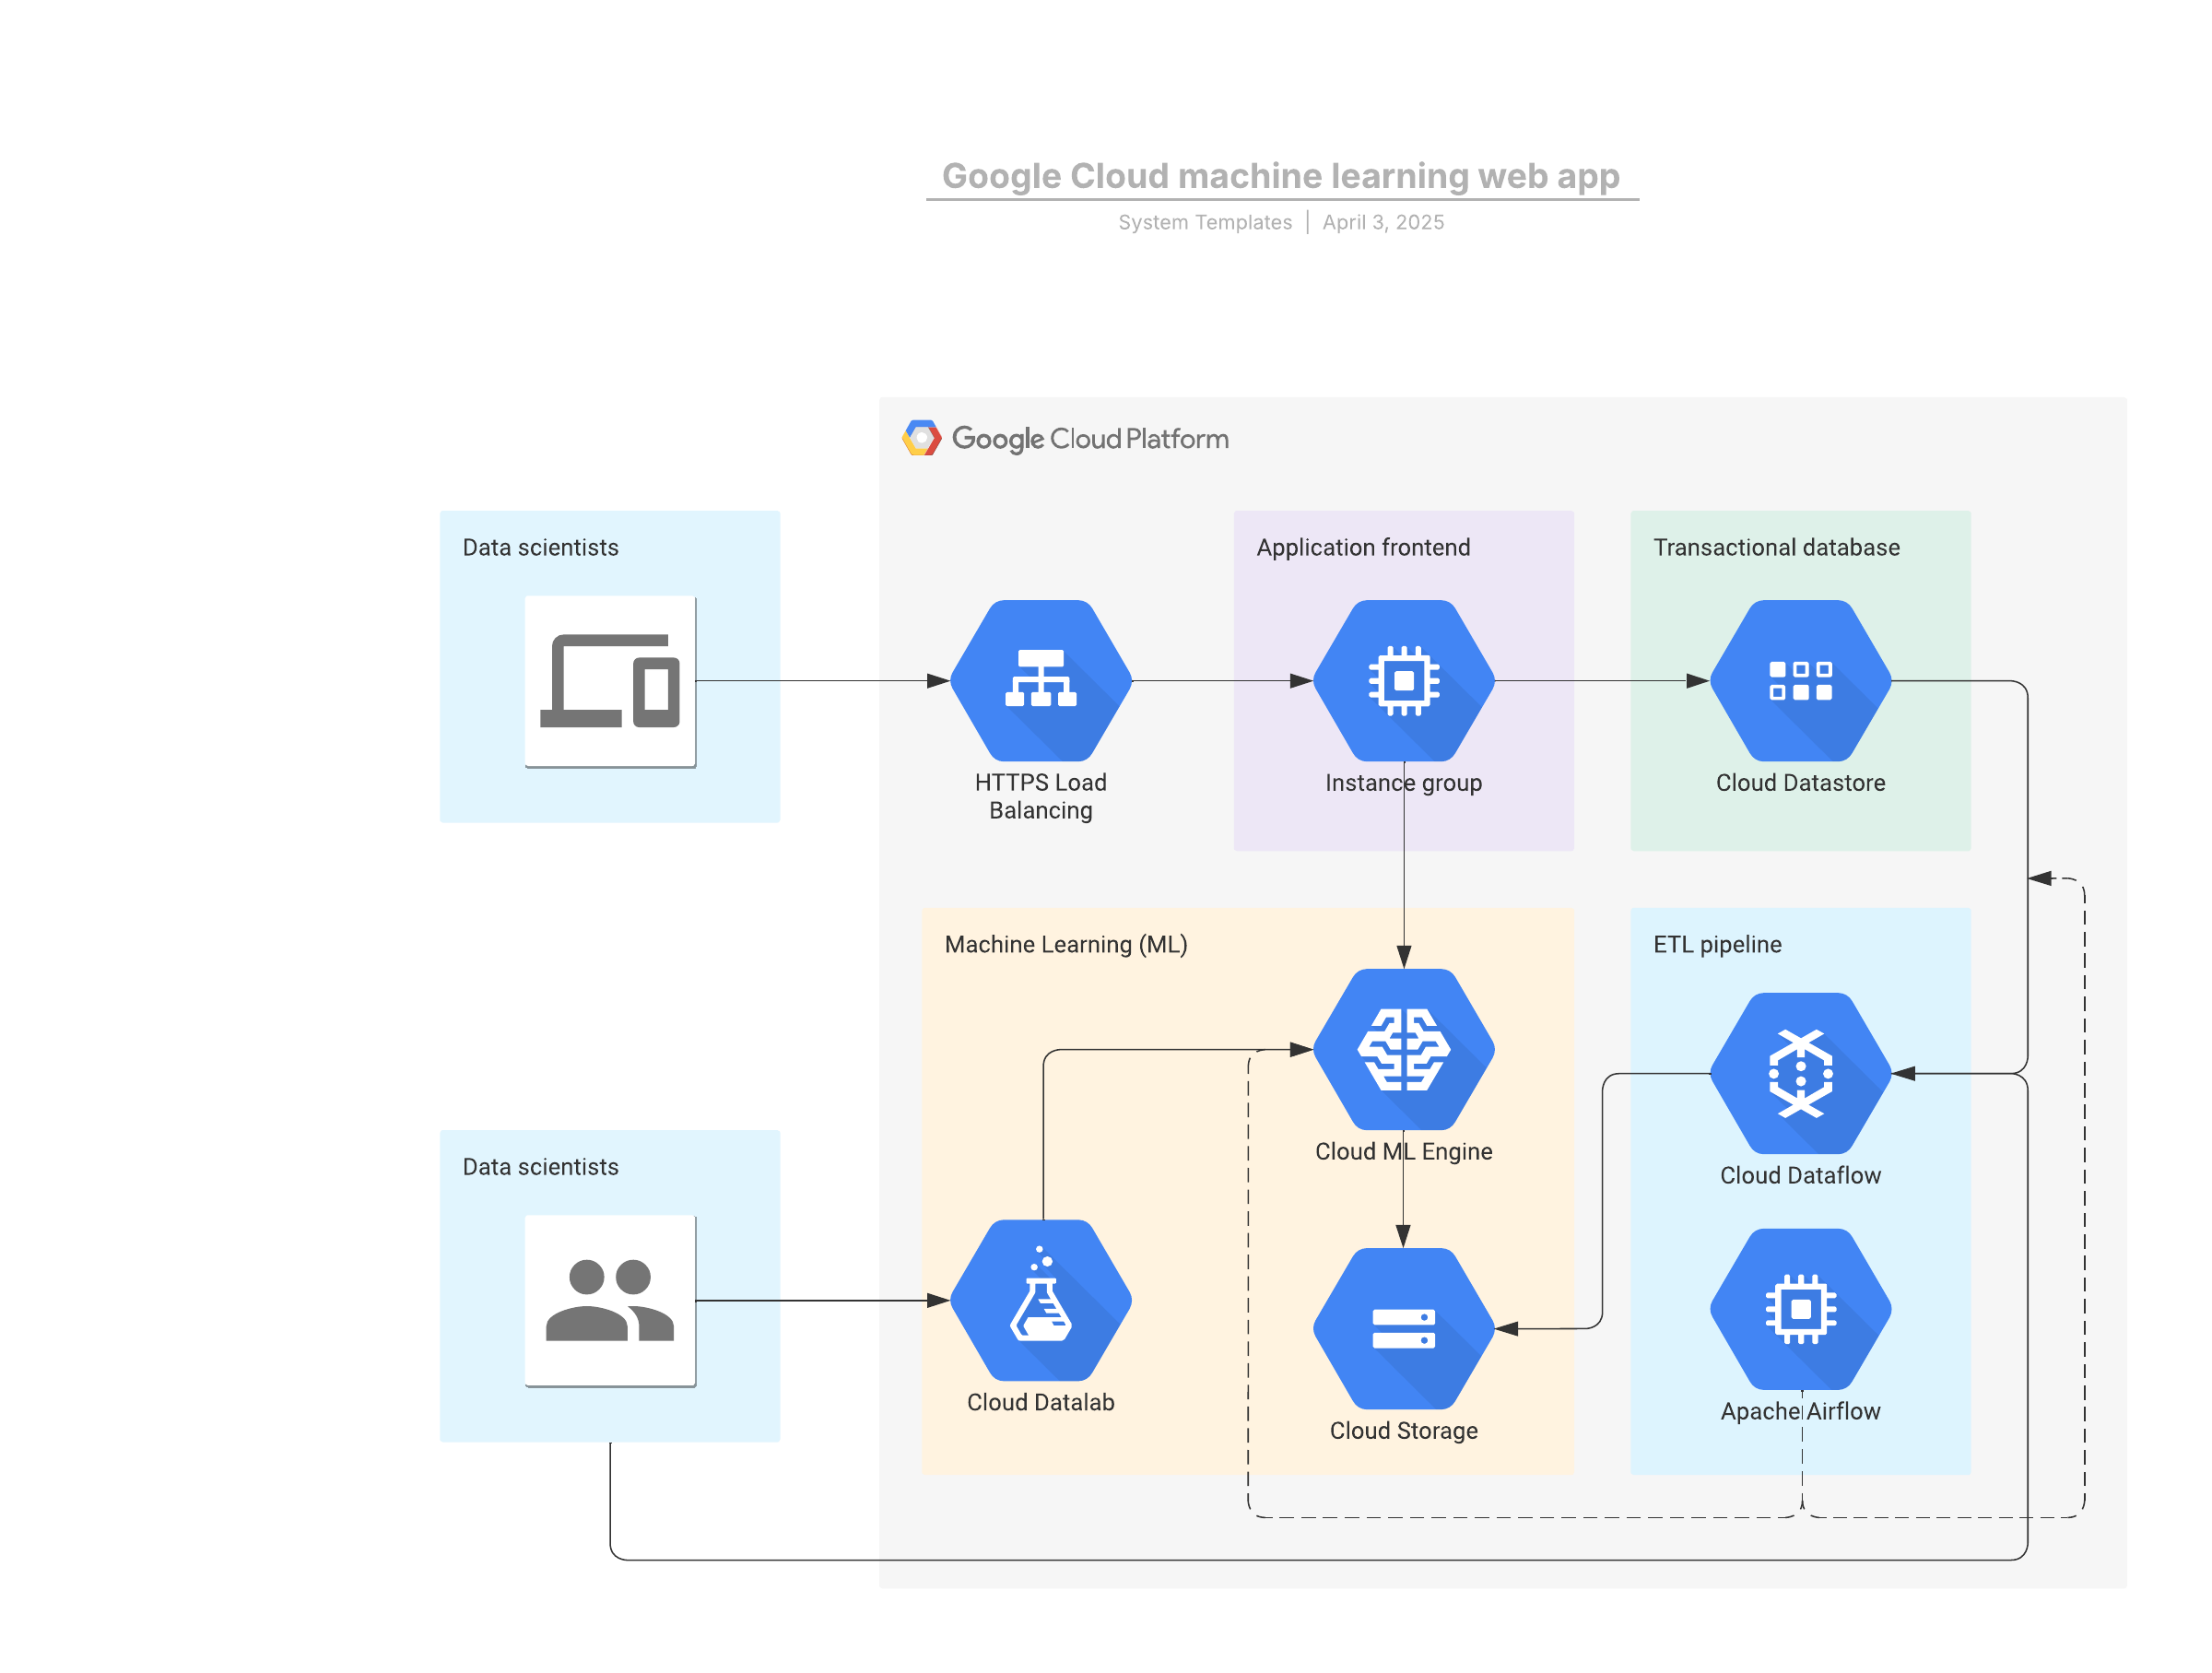The image size is (2212, 1673).
Task: Select the Cloud Datastore icon
Action: click(1800, 681)
